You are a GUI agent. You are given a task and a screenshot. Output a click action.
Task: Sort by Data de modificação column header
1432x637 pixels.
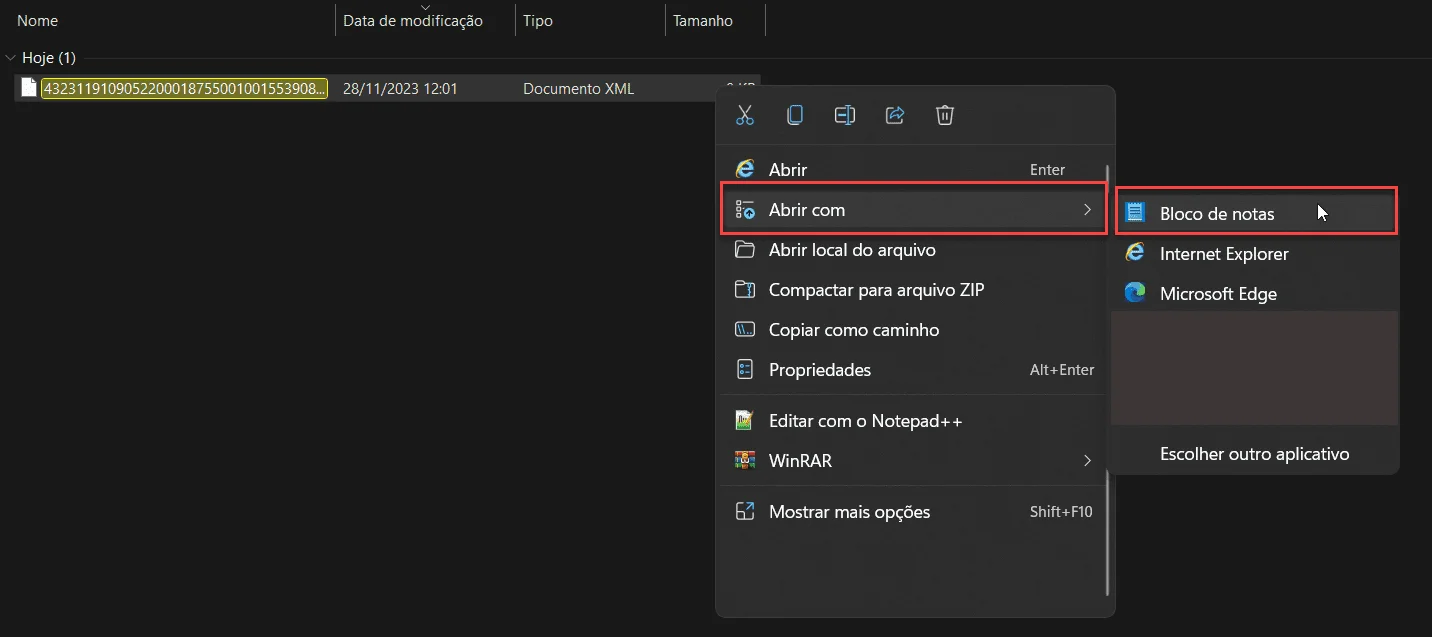point(412,21)
